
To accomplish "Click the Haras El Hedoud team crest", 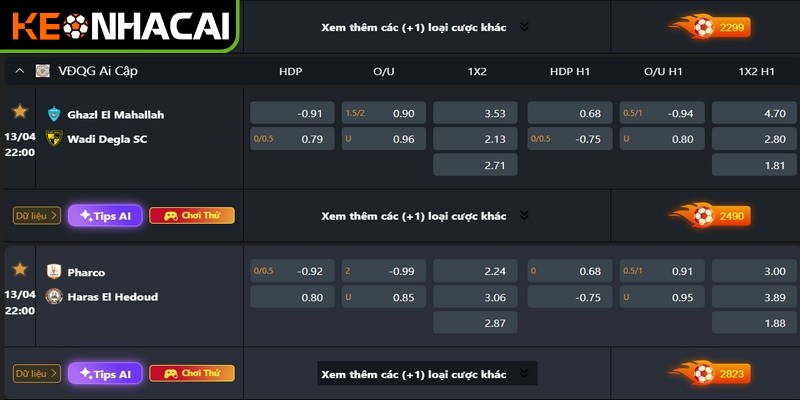I will click(x=54, y=297).
